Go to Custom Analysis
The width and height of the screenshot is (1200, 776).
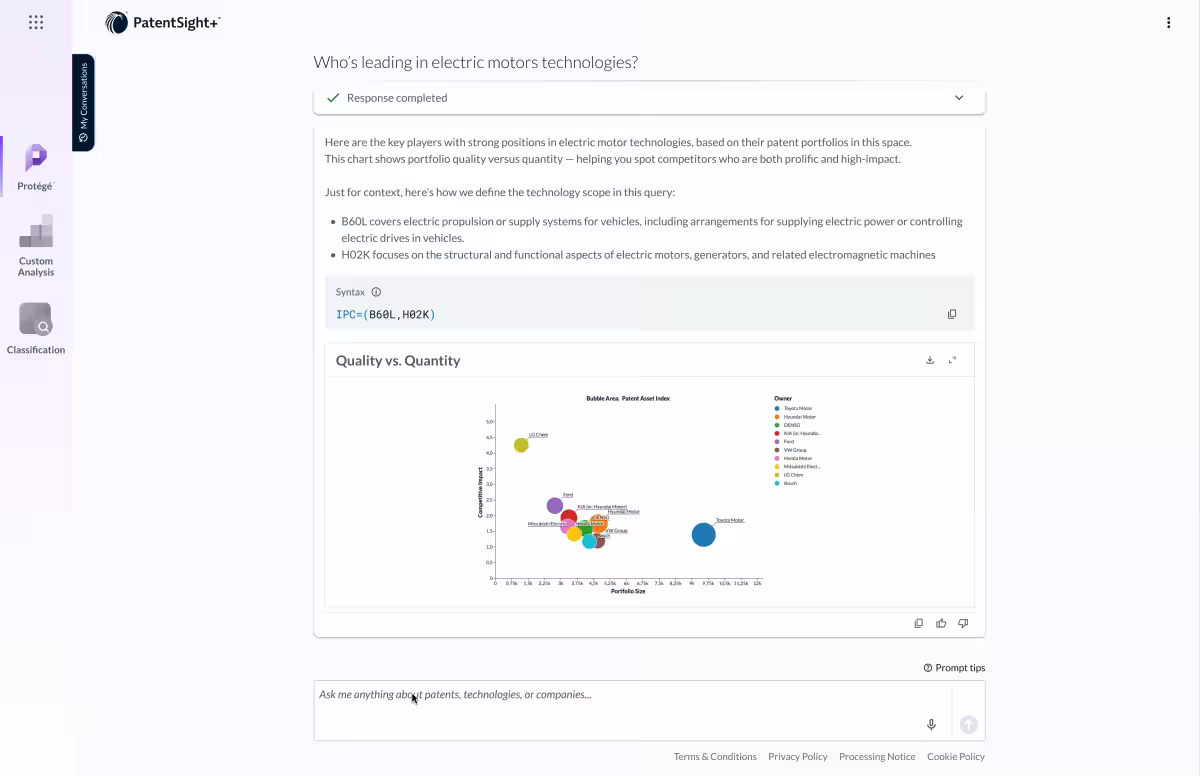pyautogui.click(x=36, y=245)
